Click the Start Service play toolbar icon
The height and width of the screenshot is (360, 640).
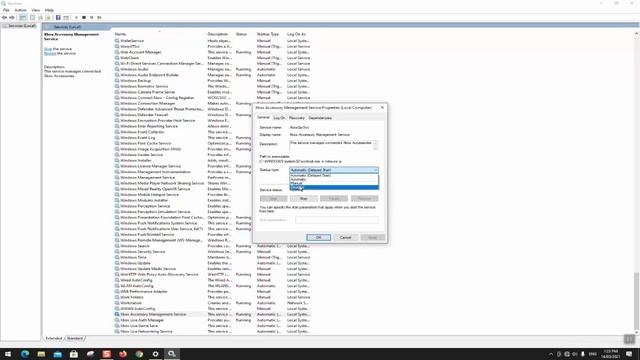(76, 18)
